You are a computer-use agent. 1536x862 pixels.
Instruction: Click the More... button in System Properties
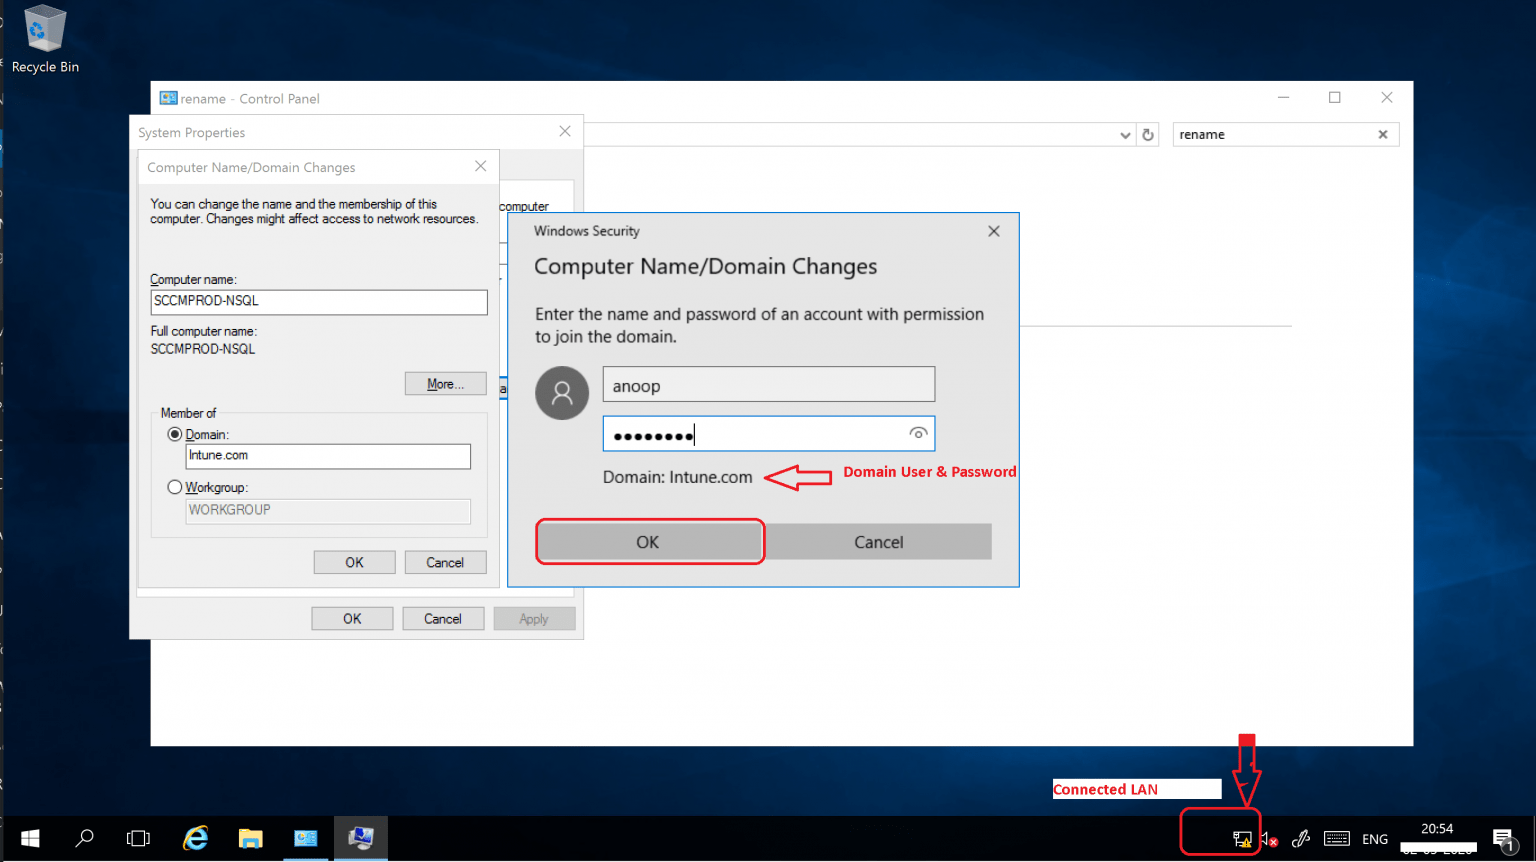point(445,383)
